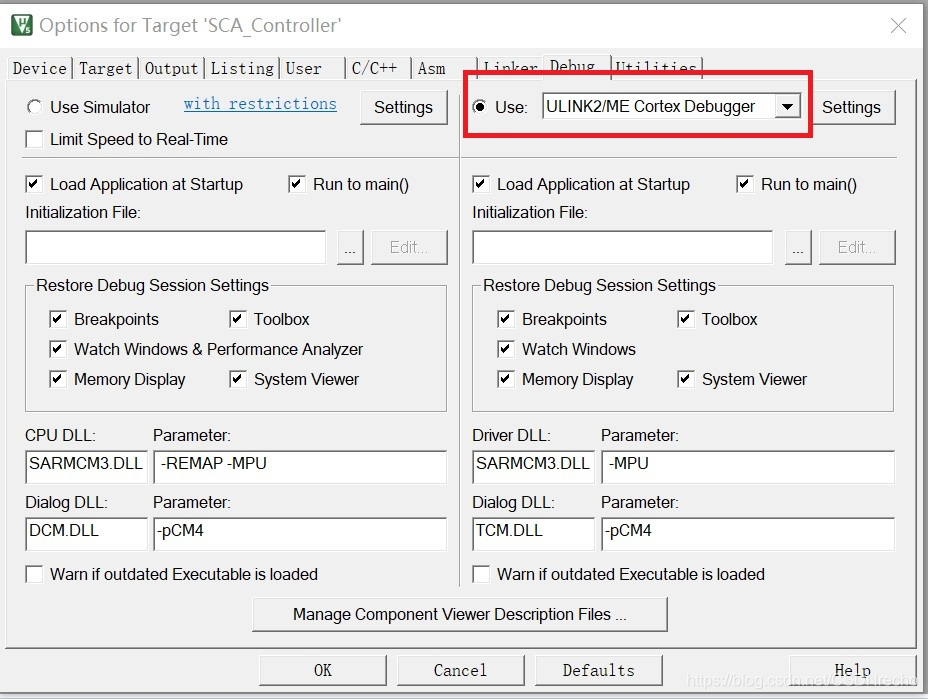Click the Driver DLL -MPU parameter field
928x699 pixels.
[x=748, y=466]
